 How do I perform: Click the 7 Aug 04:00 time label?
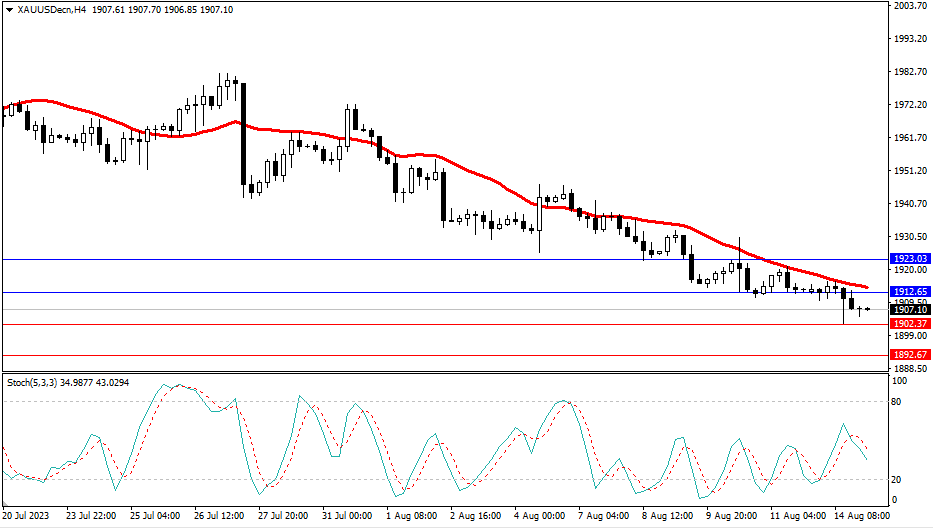[x=602, y=517]
